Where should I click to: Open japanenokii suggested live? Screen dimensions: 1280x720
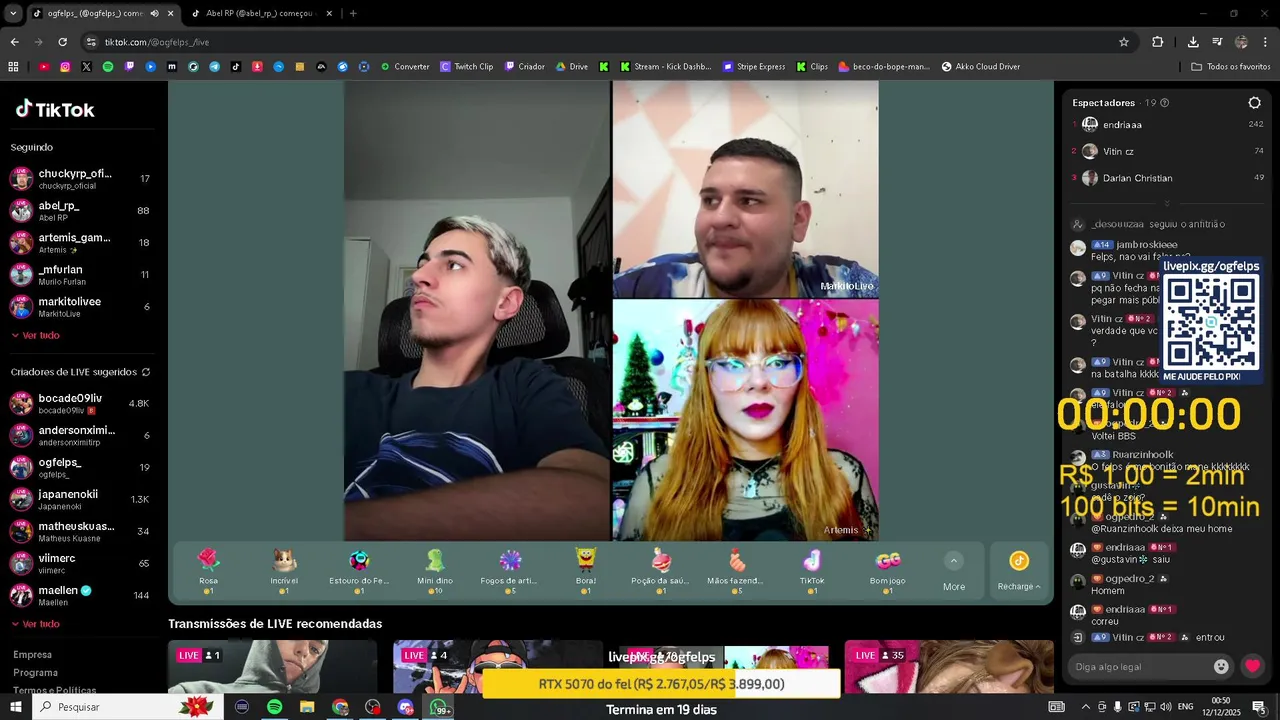[x=80, y=499]
